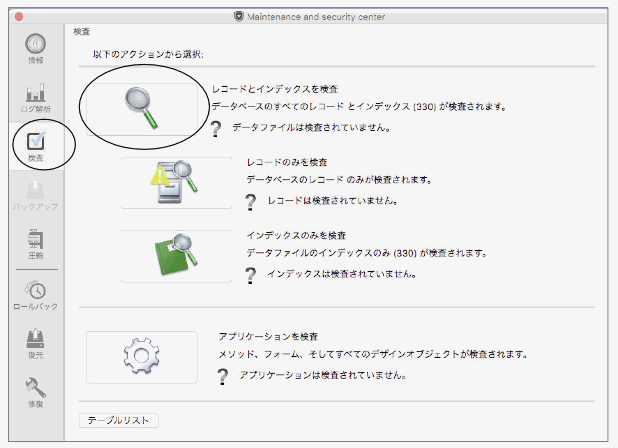
Task: Go to the 圧縮 (Compact) page
Action: pos(36,242)
